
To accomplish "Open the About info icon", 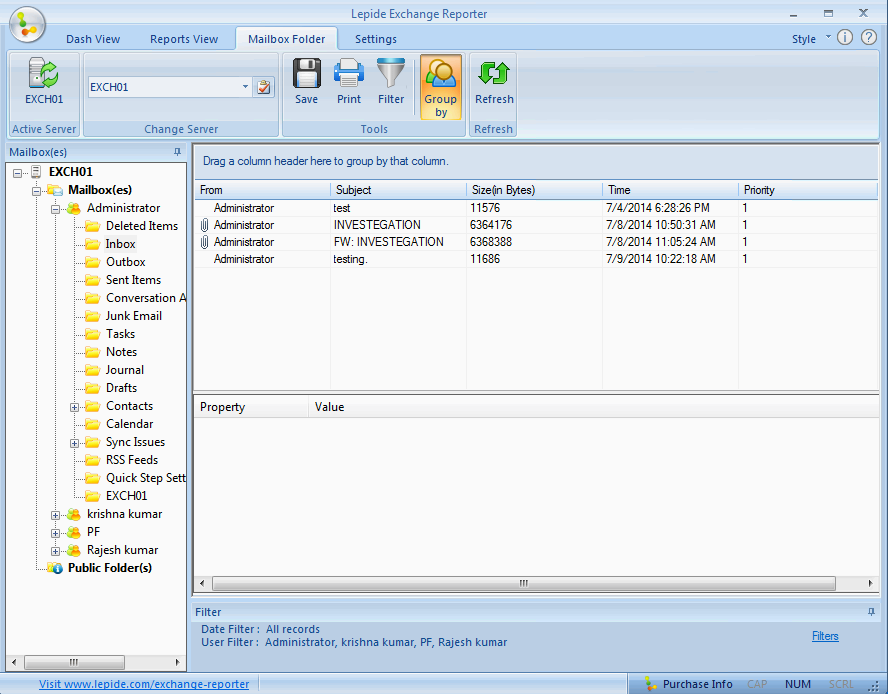I will tap(844, 37).
